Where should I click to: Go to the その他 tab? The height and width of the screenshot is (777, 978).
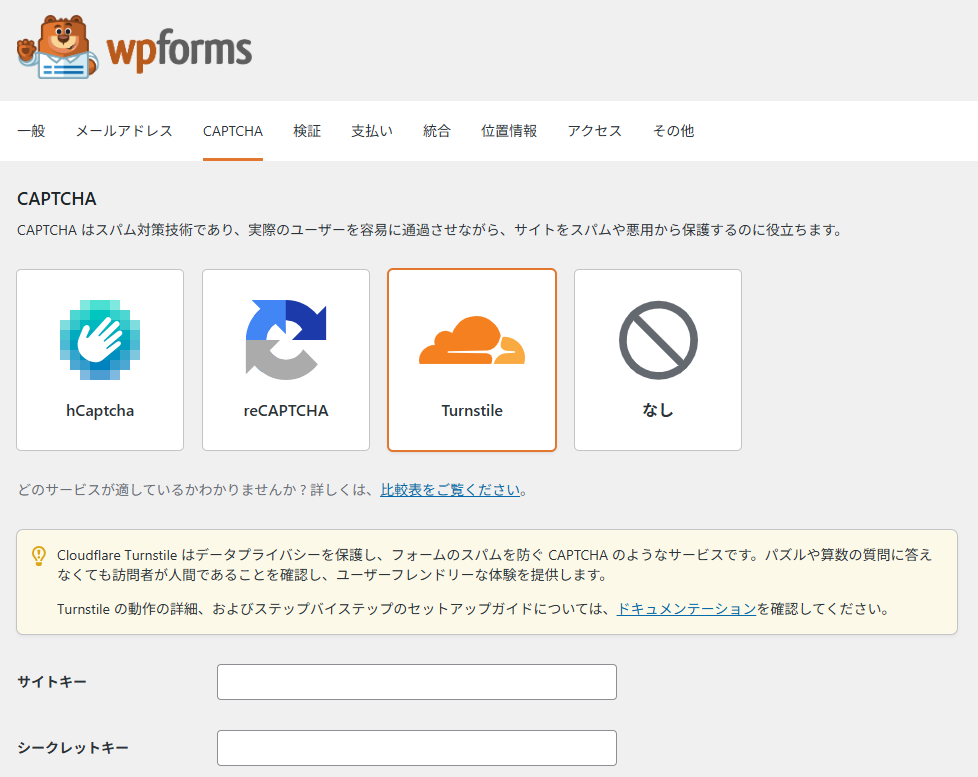tap(673, 131)
